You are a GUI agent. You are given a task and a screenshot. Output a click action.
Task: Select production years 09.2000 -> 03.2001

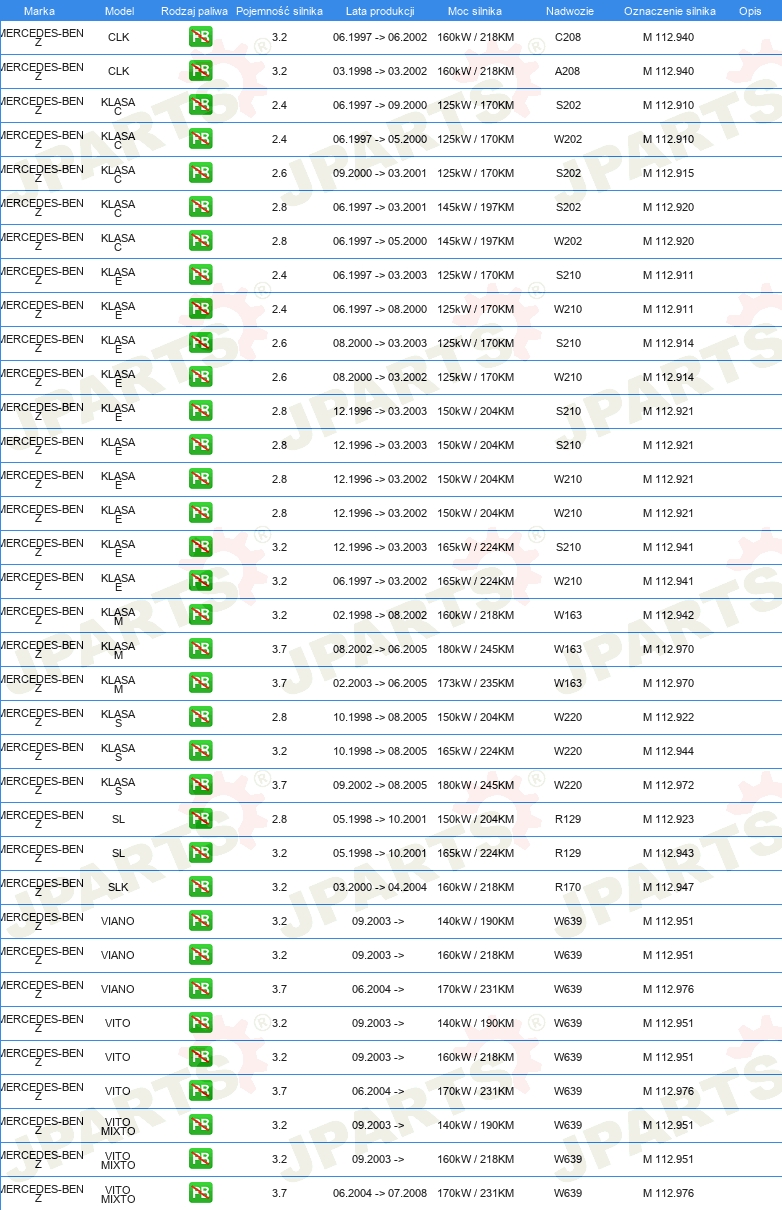tap(380, 174)
